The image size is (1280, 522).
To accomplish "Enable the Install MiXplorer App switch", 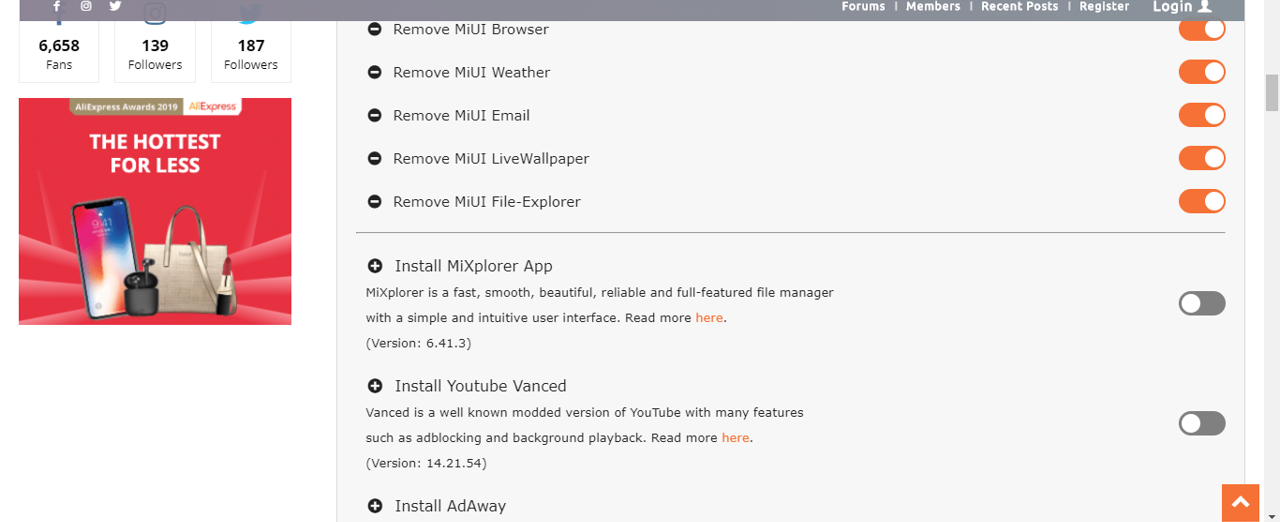I will click(1202, 303).
